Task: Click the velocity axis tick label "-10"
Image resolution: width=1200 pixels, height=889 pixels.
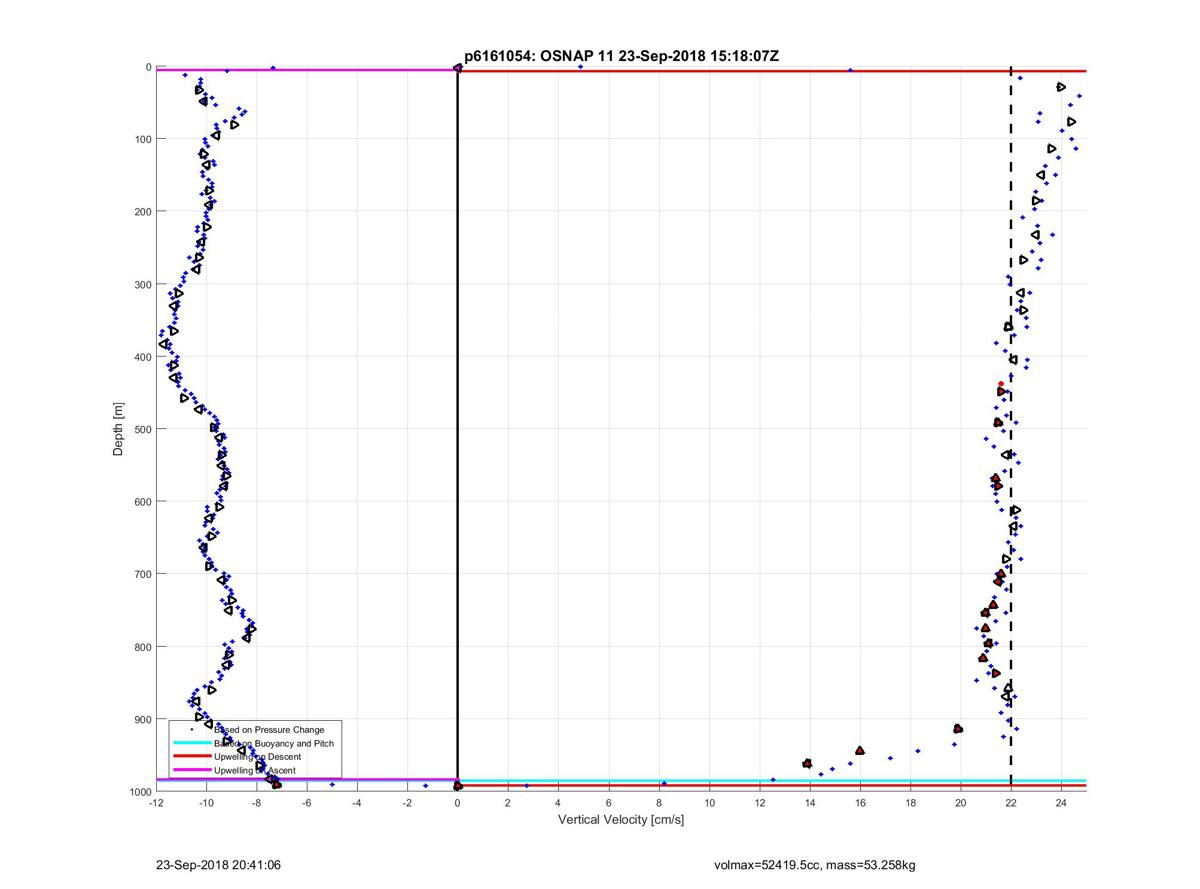Action: coord(206,802)
